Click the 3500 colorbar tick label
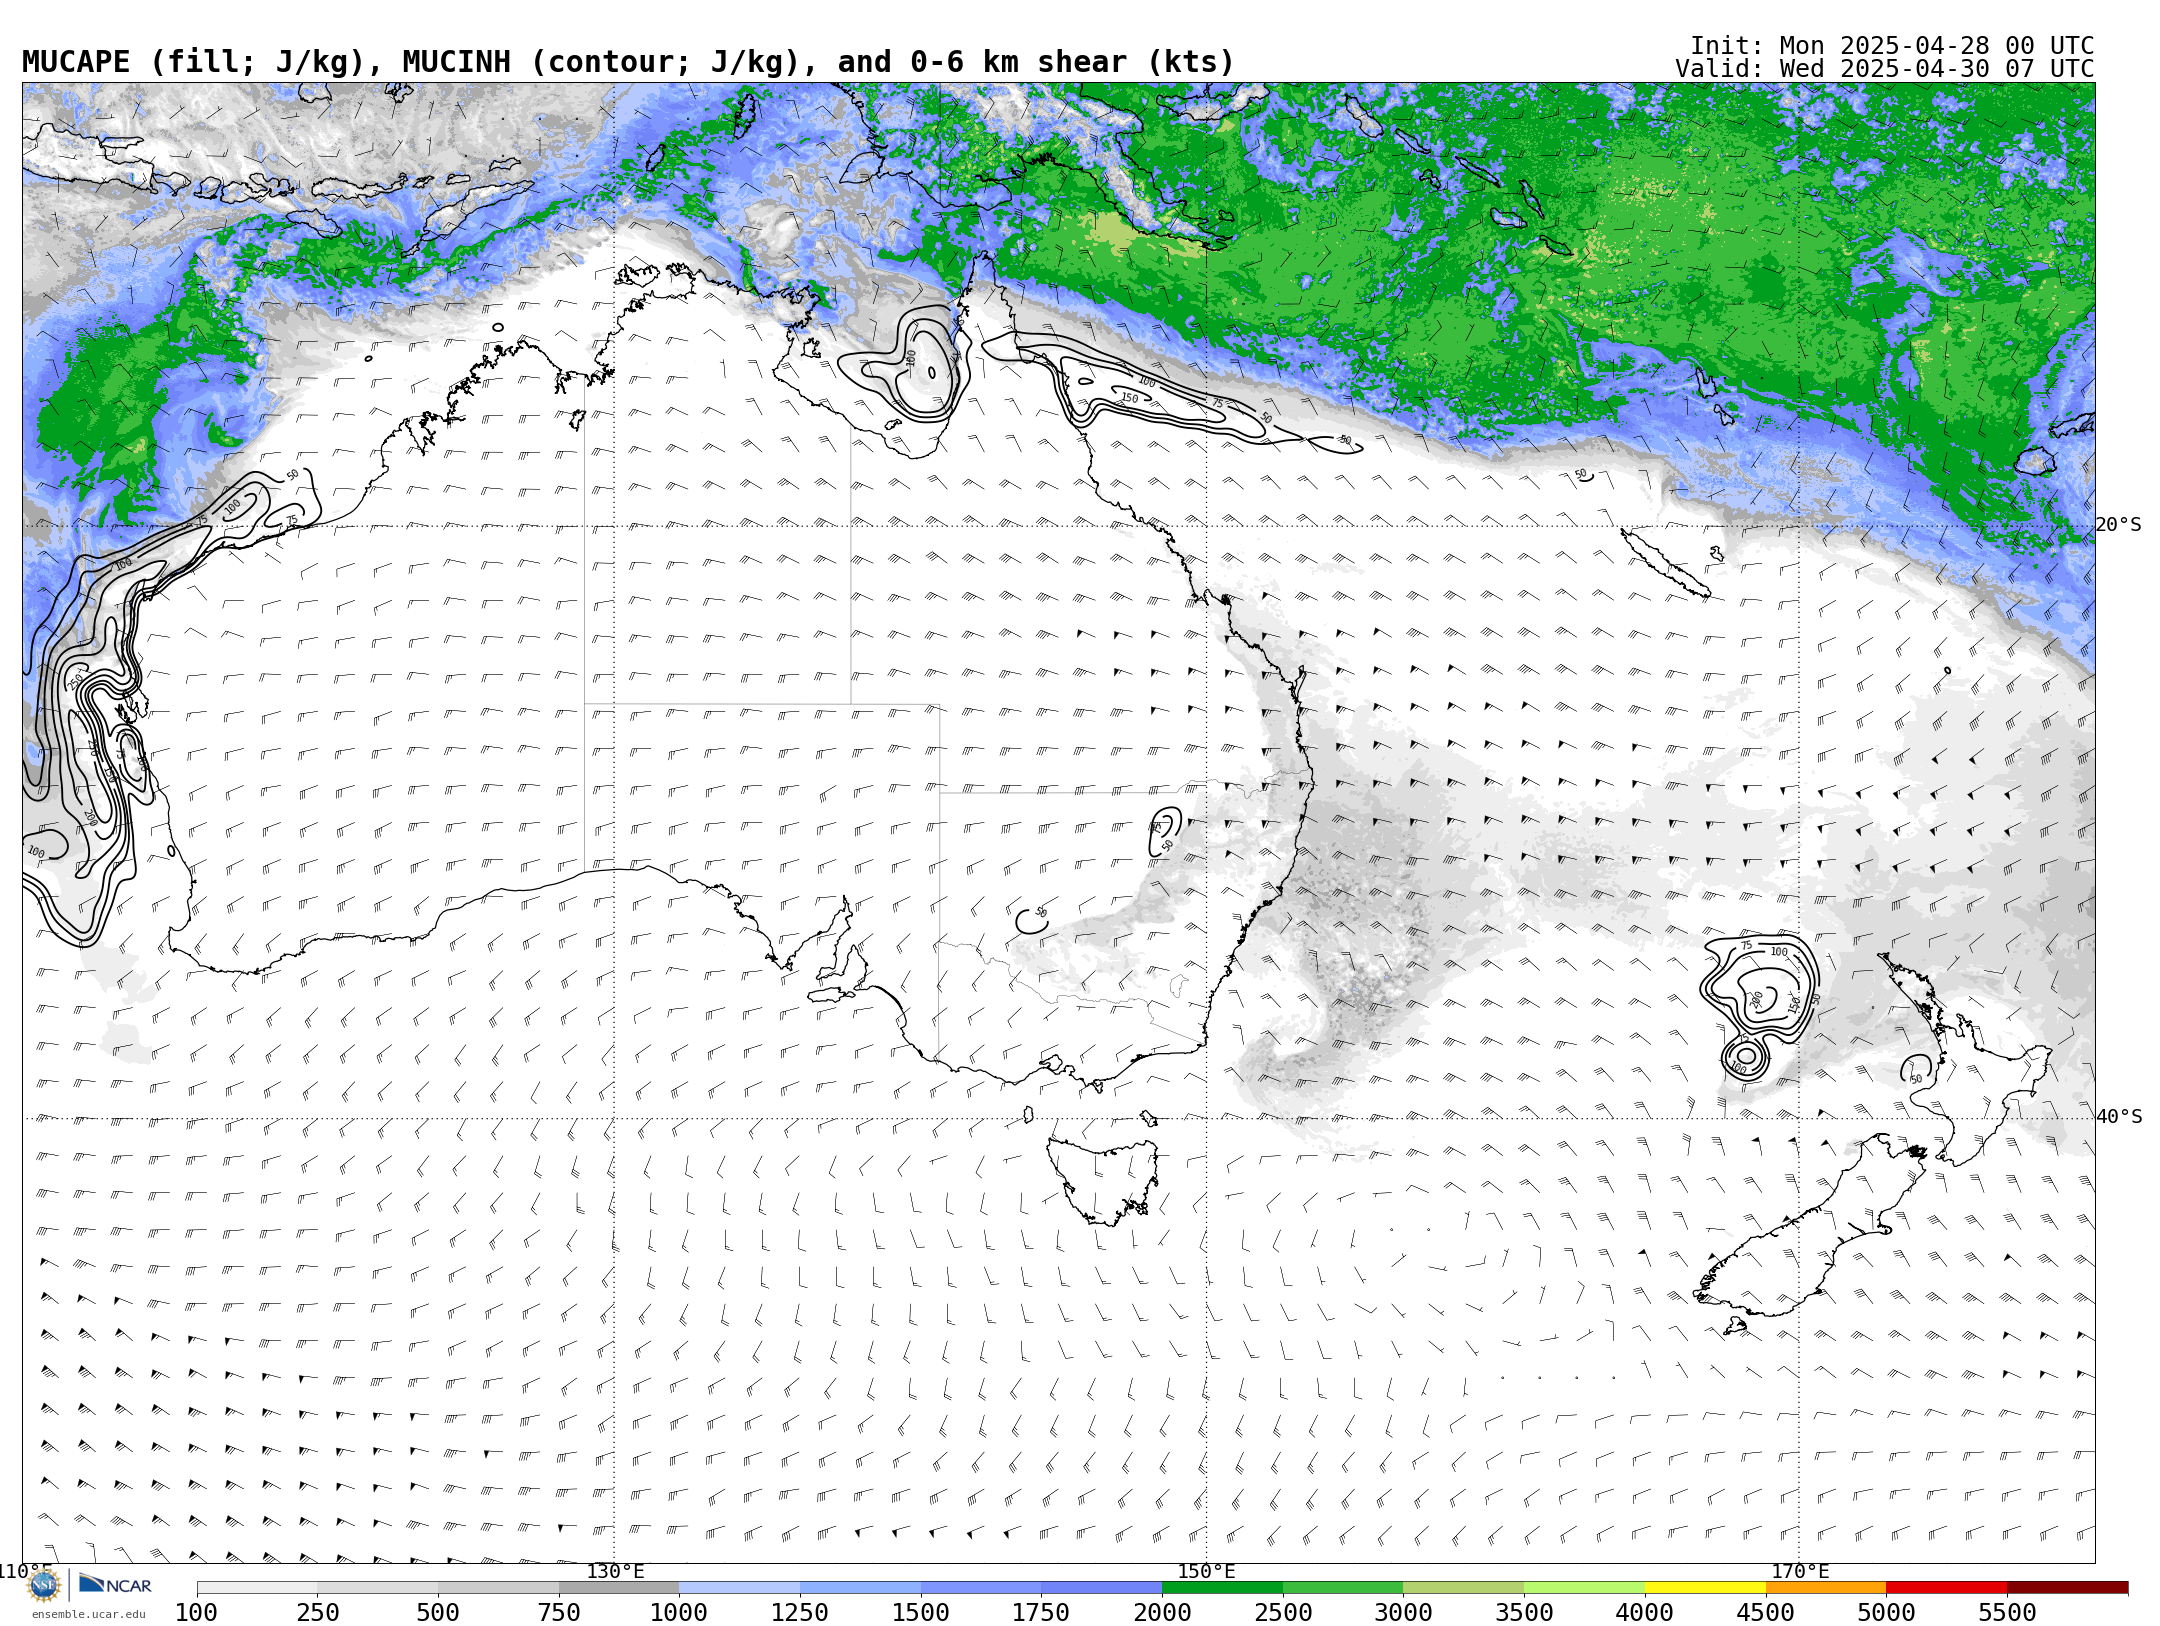The image size is (2160, 1626). (1524, 1612)
